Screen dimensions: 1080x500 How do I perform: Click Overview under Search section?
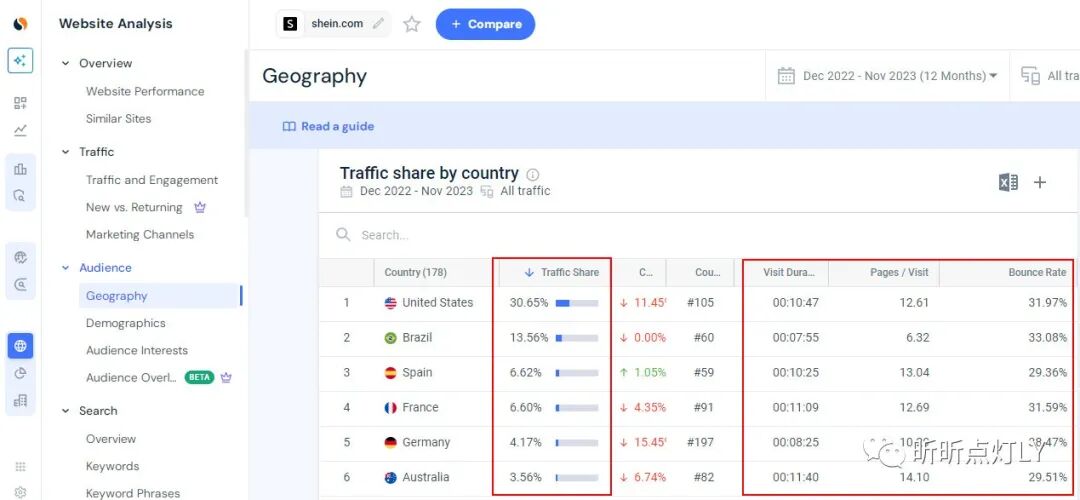(x=111, y=439)
